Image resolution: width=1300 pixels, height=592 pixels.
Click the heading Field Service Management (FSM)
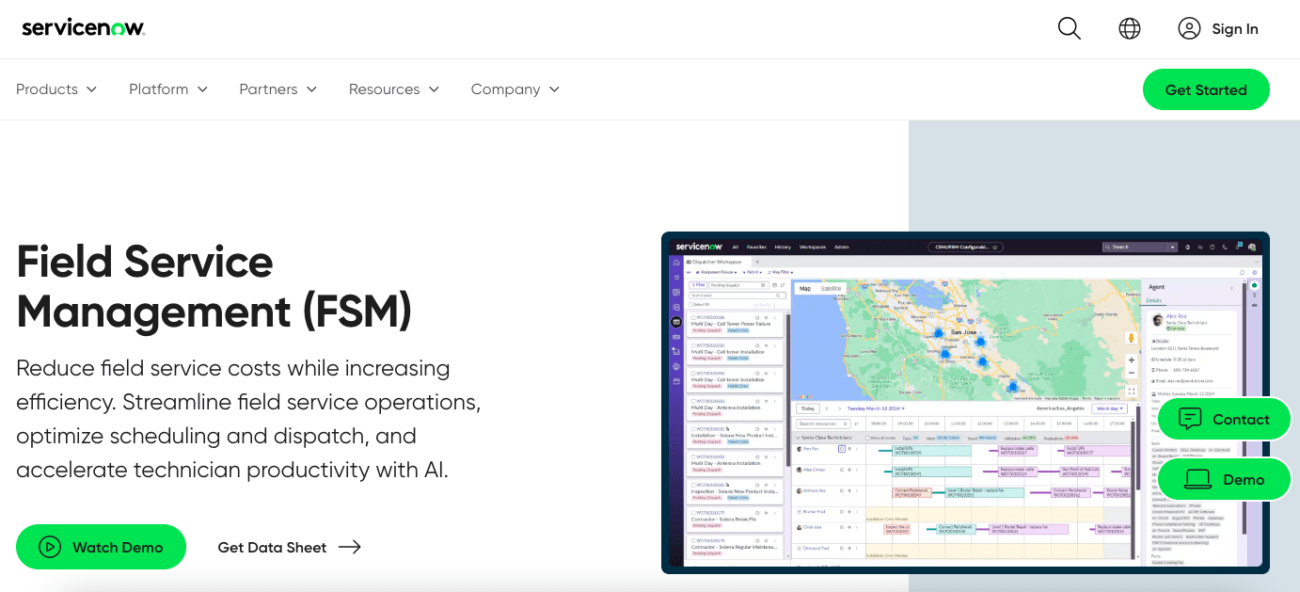(x=214, y=287)
